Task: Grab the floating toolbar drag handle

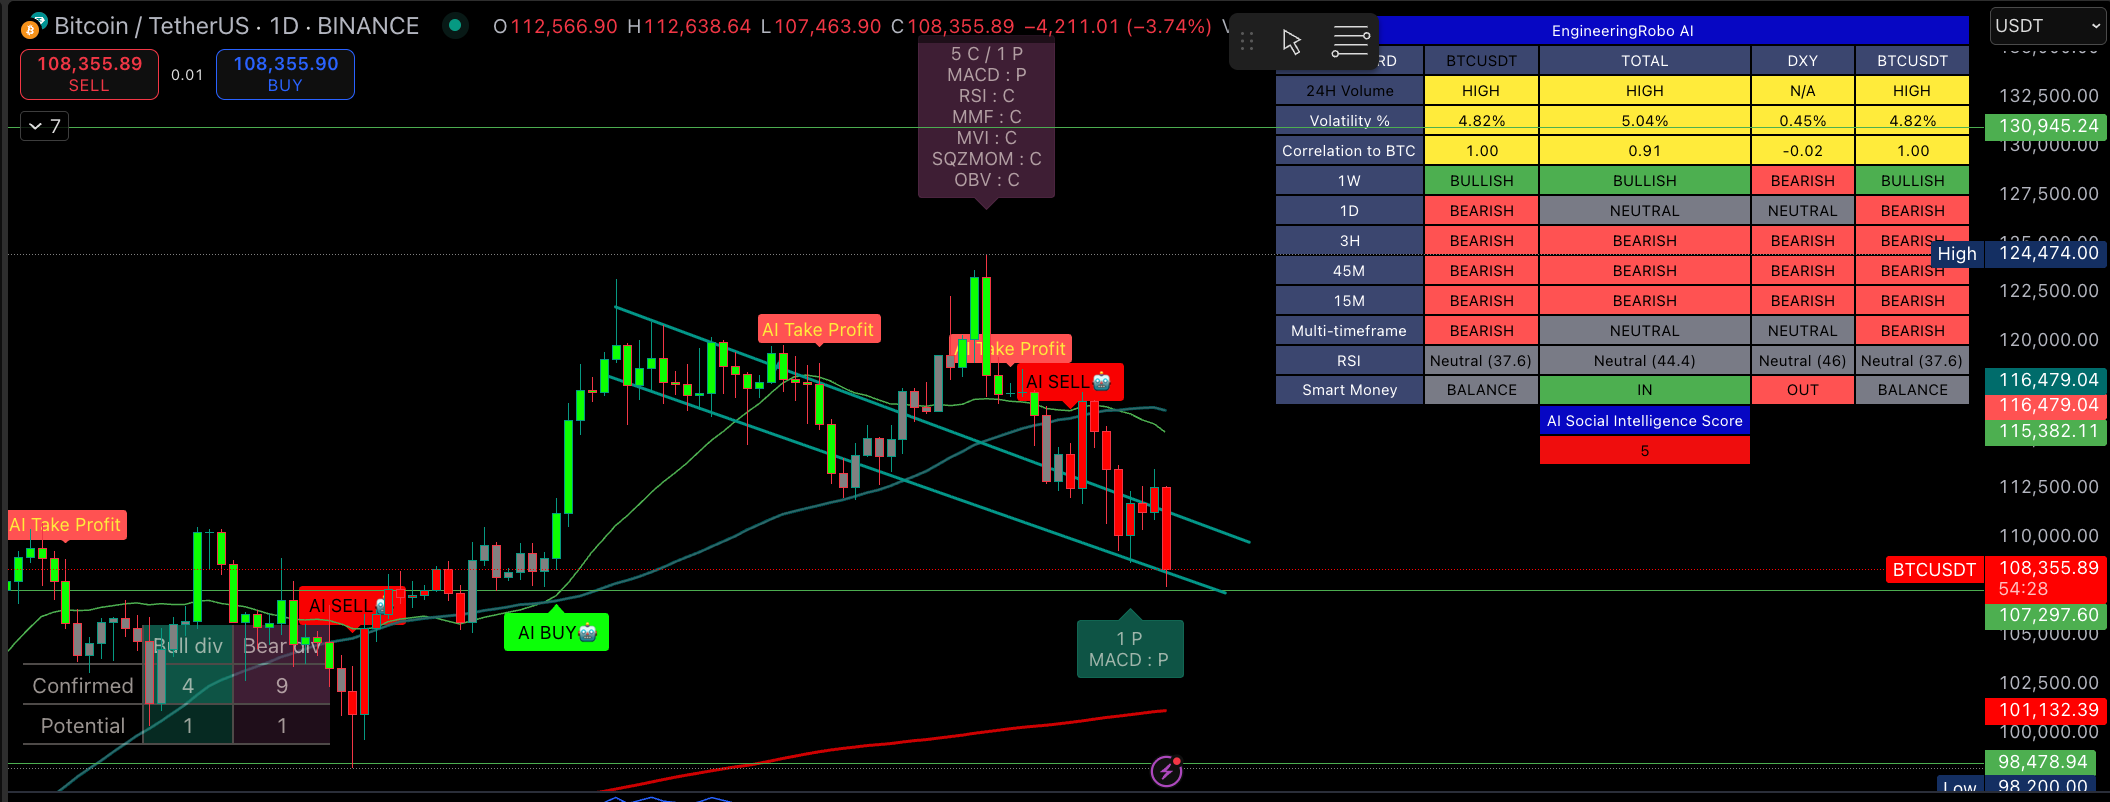Action: pos(1247,42)
